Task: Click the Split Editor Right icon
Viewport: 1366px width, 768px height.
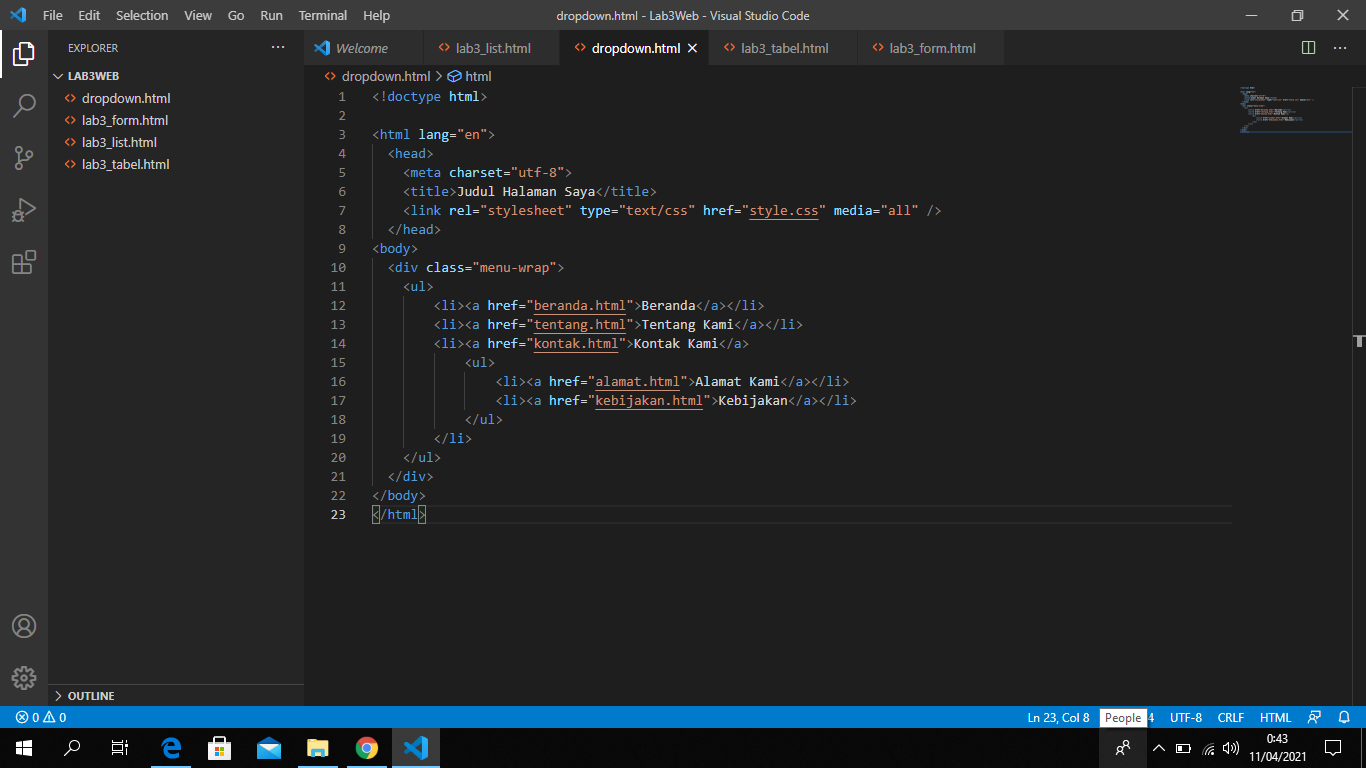Action: tap(1308, 48)
